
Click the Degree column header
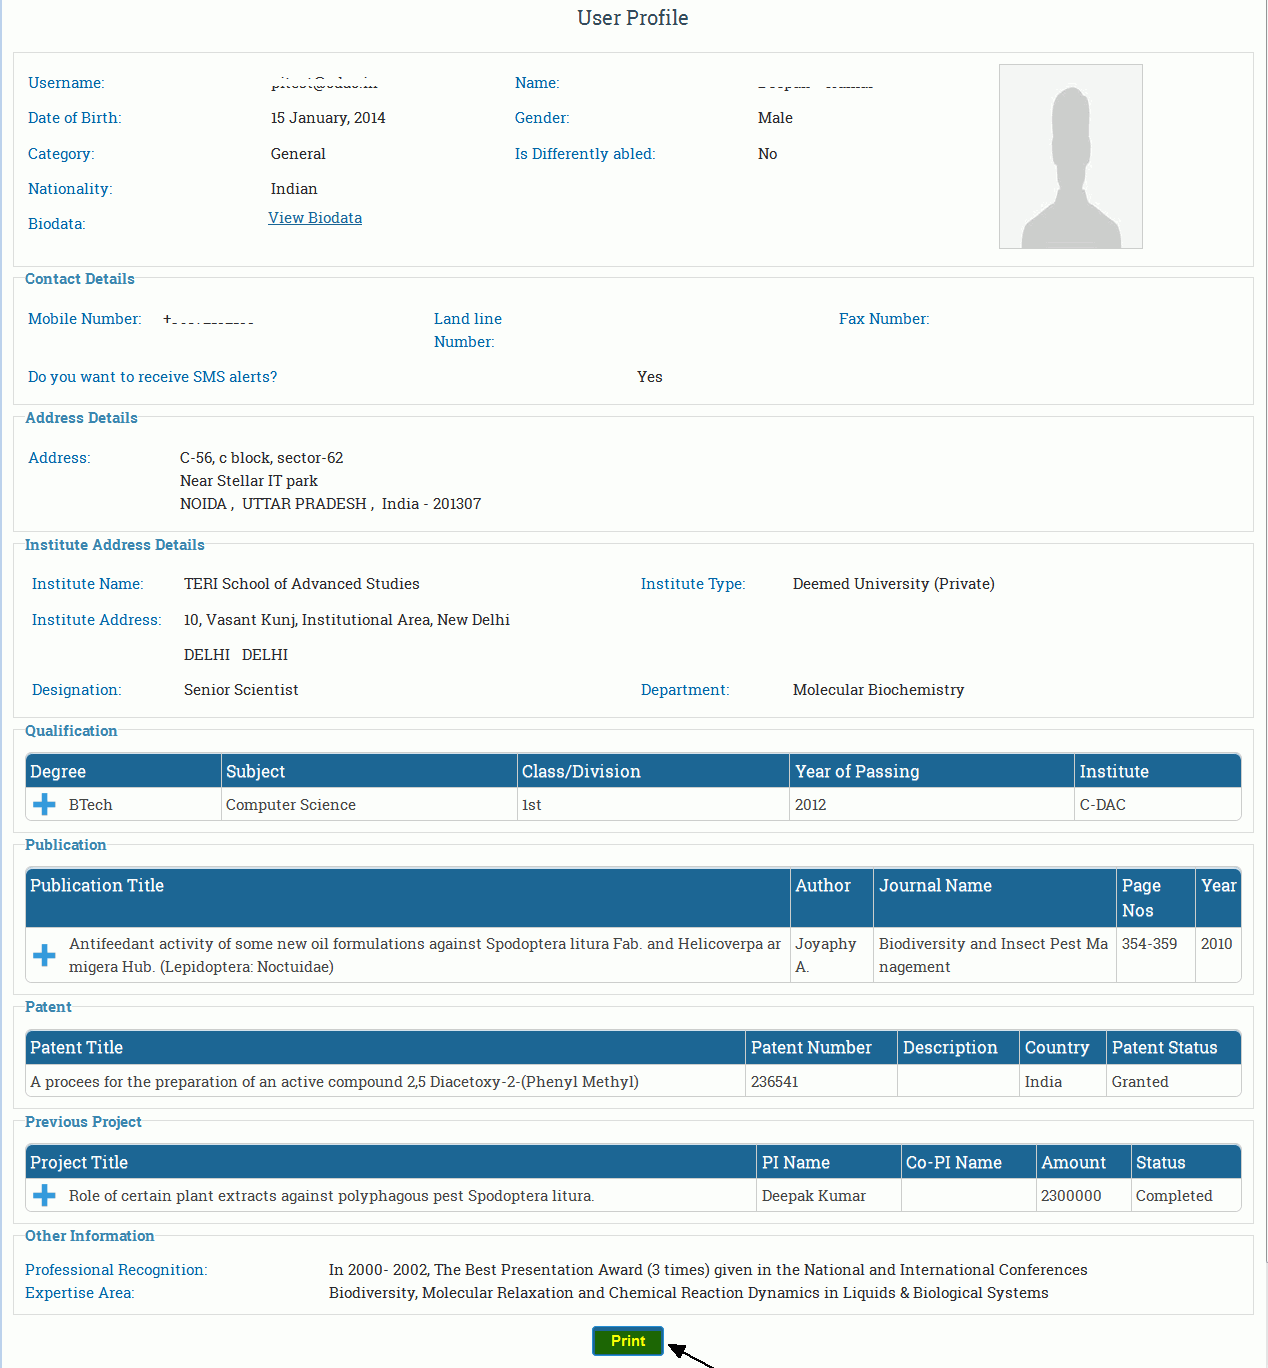58,772
